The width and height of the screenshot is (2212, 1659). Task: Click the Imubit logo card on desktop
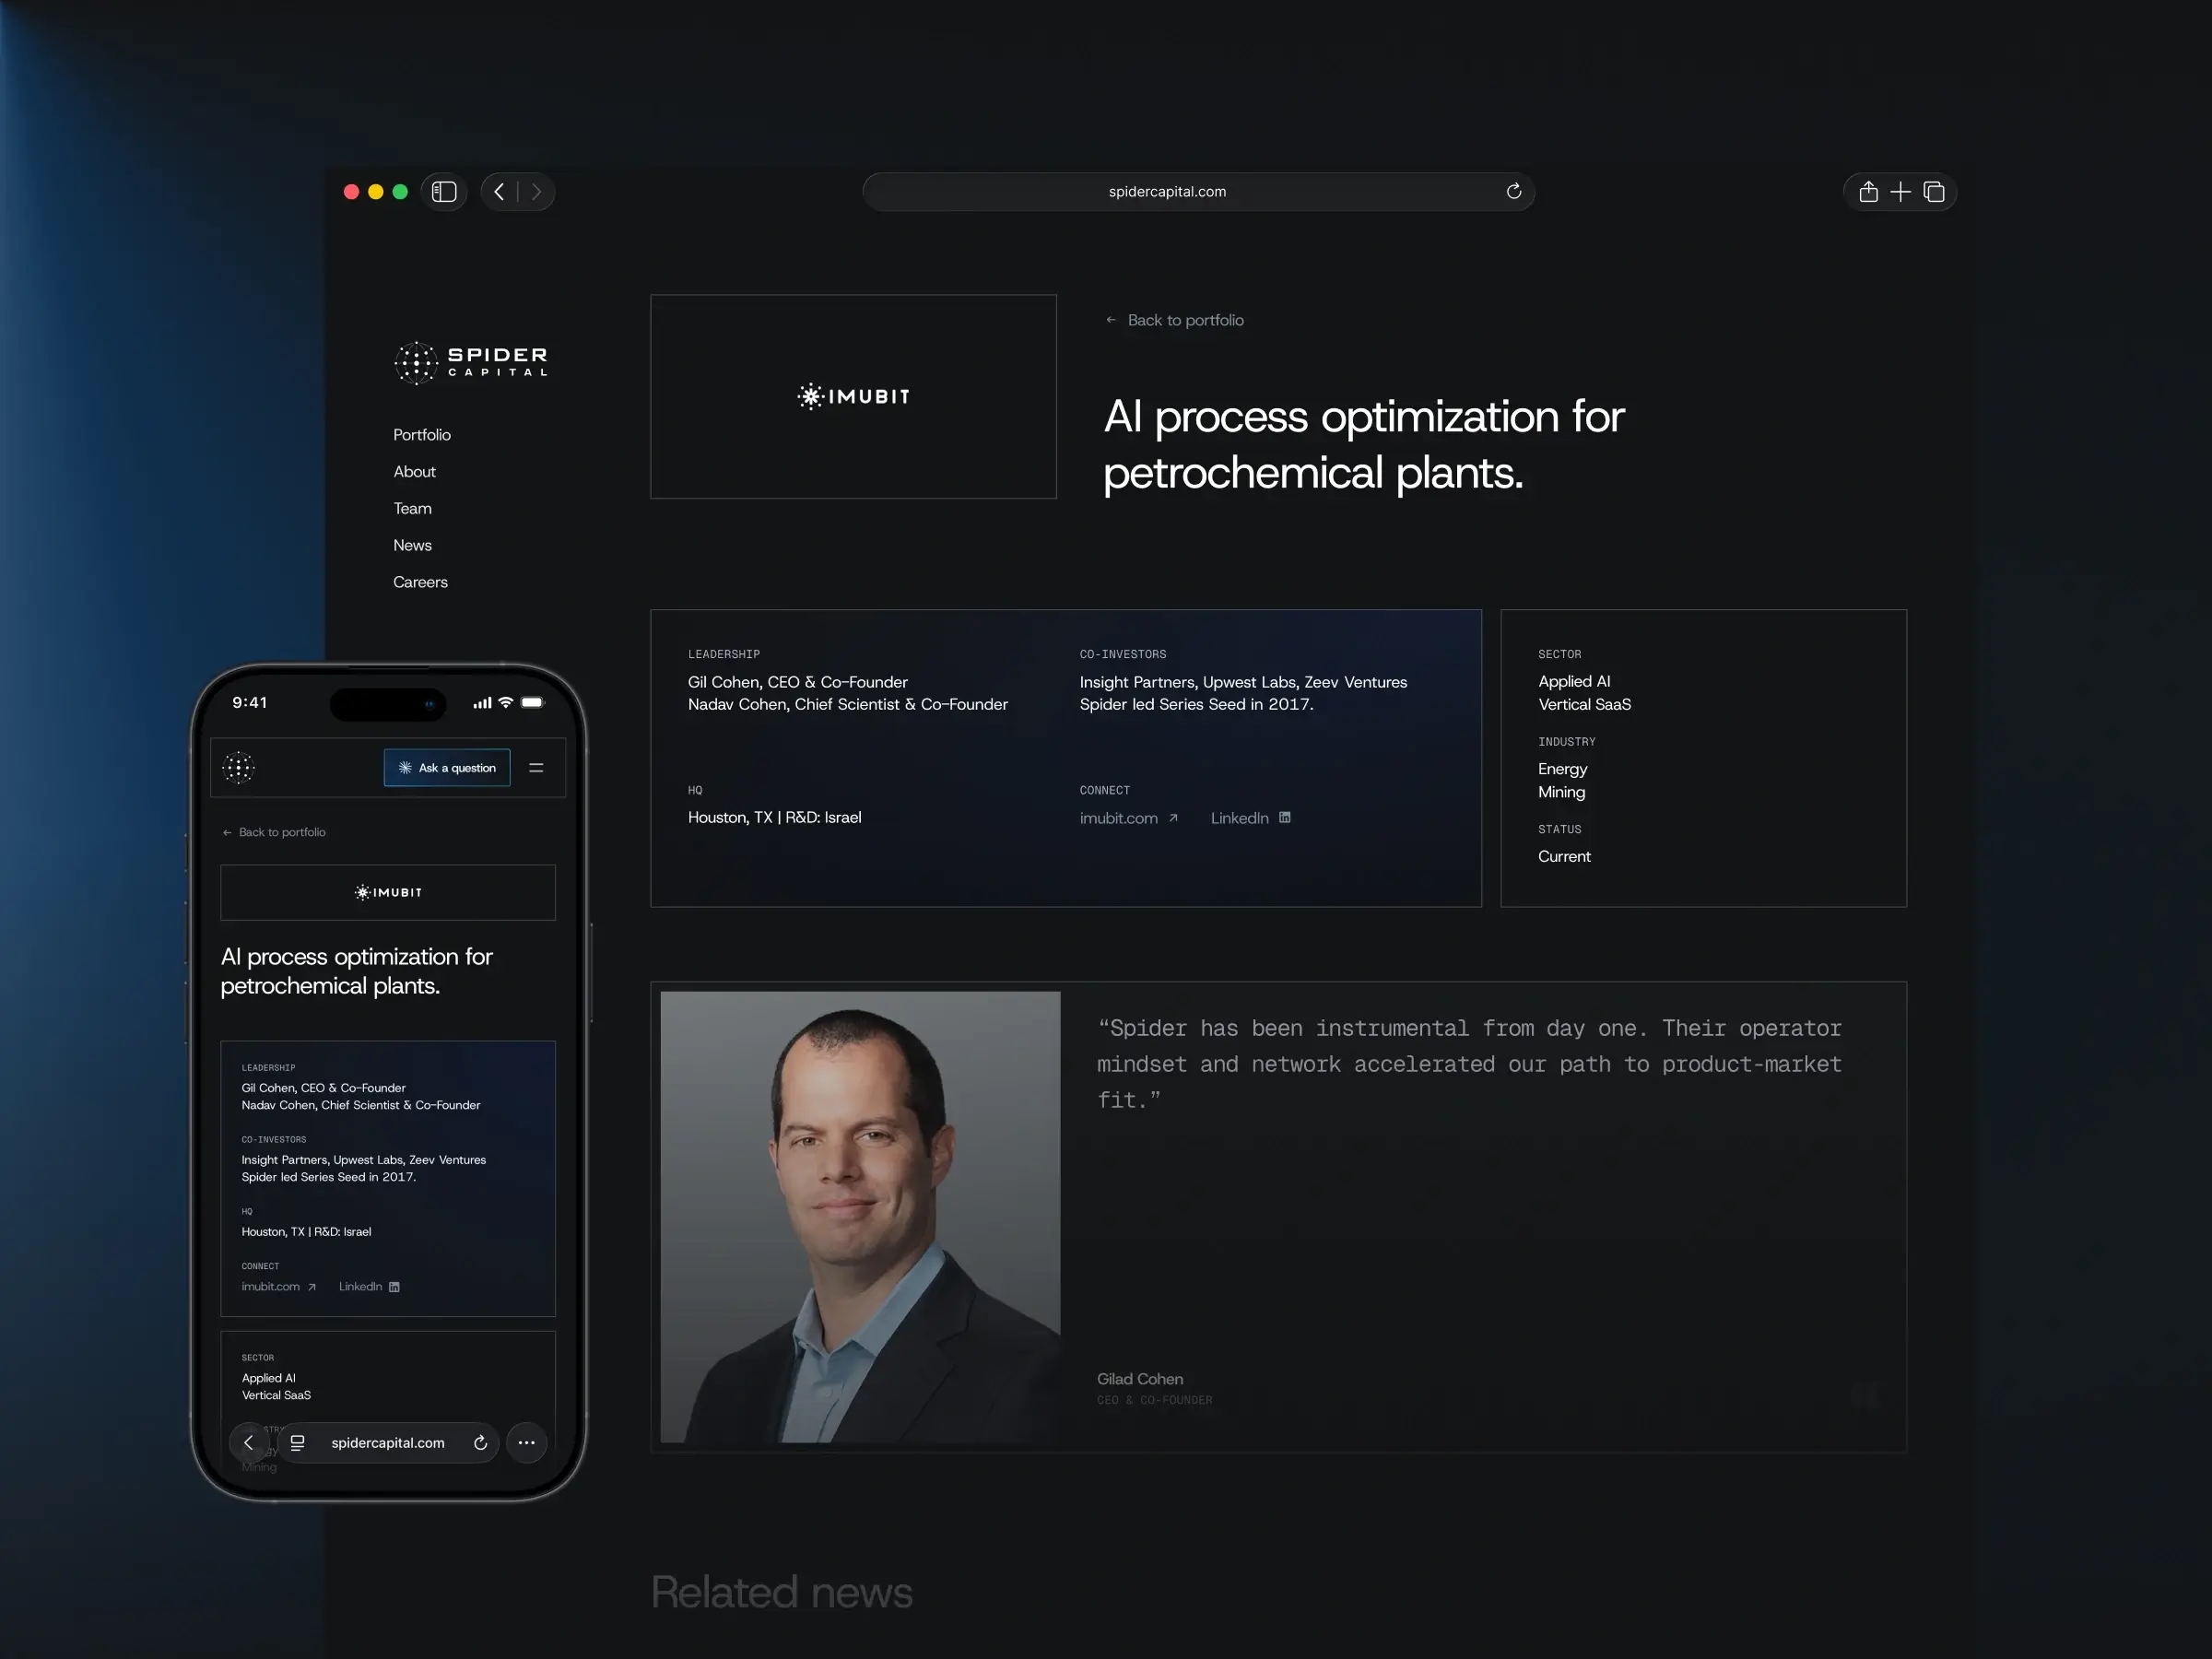pyautogui.click(x=853, y=396)
